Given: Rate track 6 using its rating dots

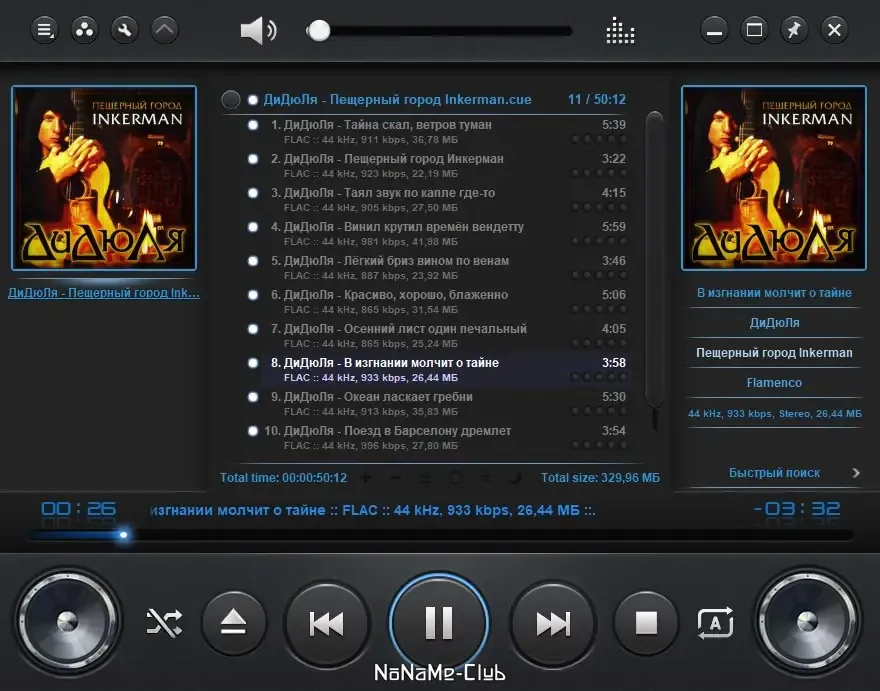Looking at the screenshot, I should (x=599, y=309).
